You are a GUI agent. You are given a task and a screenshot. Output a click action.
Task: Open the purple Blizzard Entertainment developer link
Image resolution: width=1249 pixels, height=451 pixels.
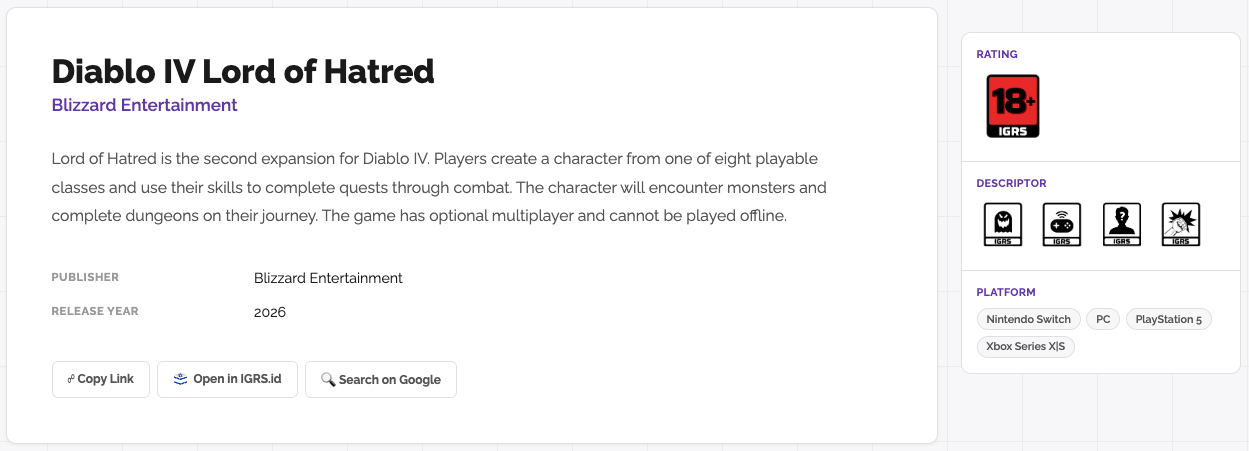coord(144,105)
